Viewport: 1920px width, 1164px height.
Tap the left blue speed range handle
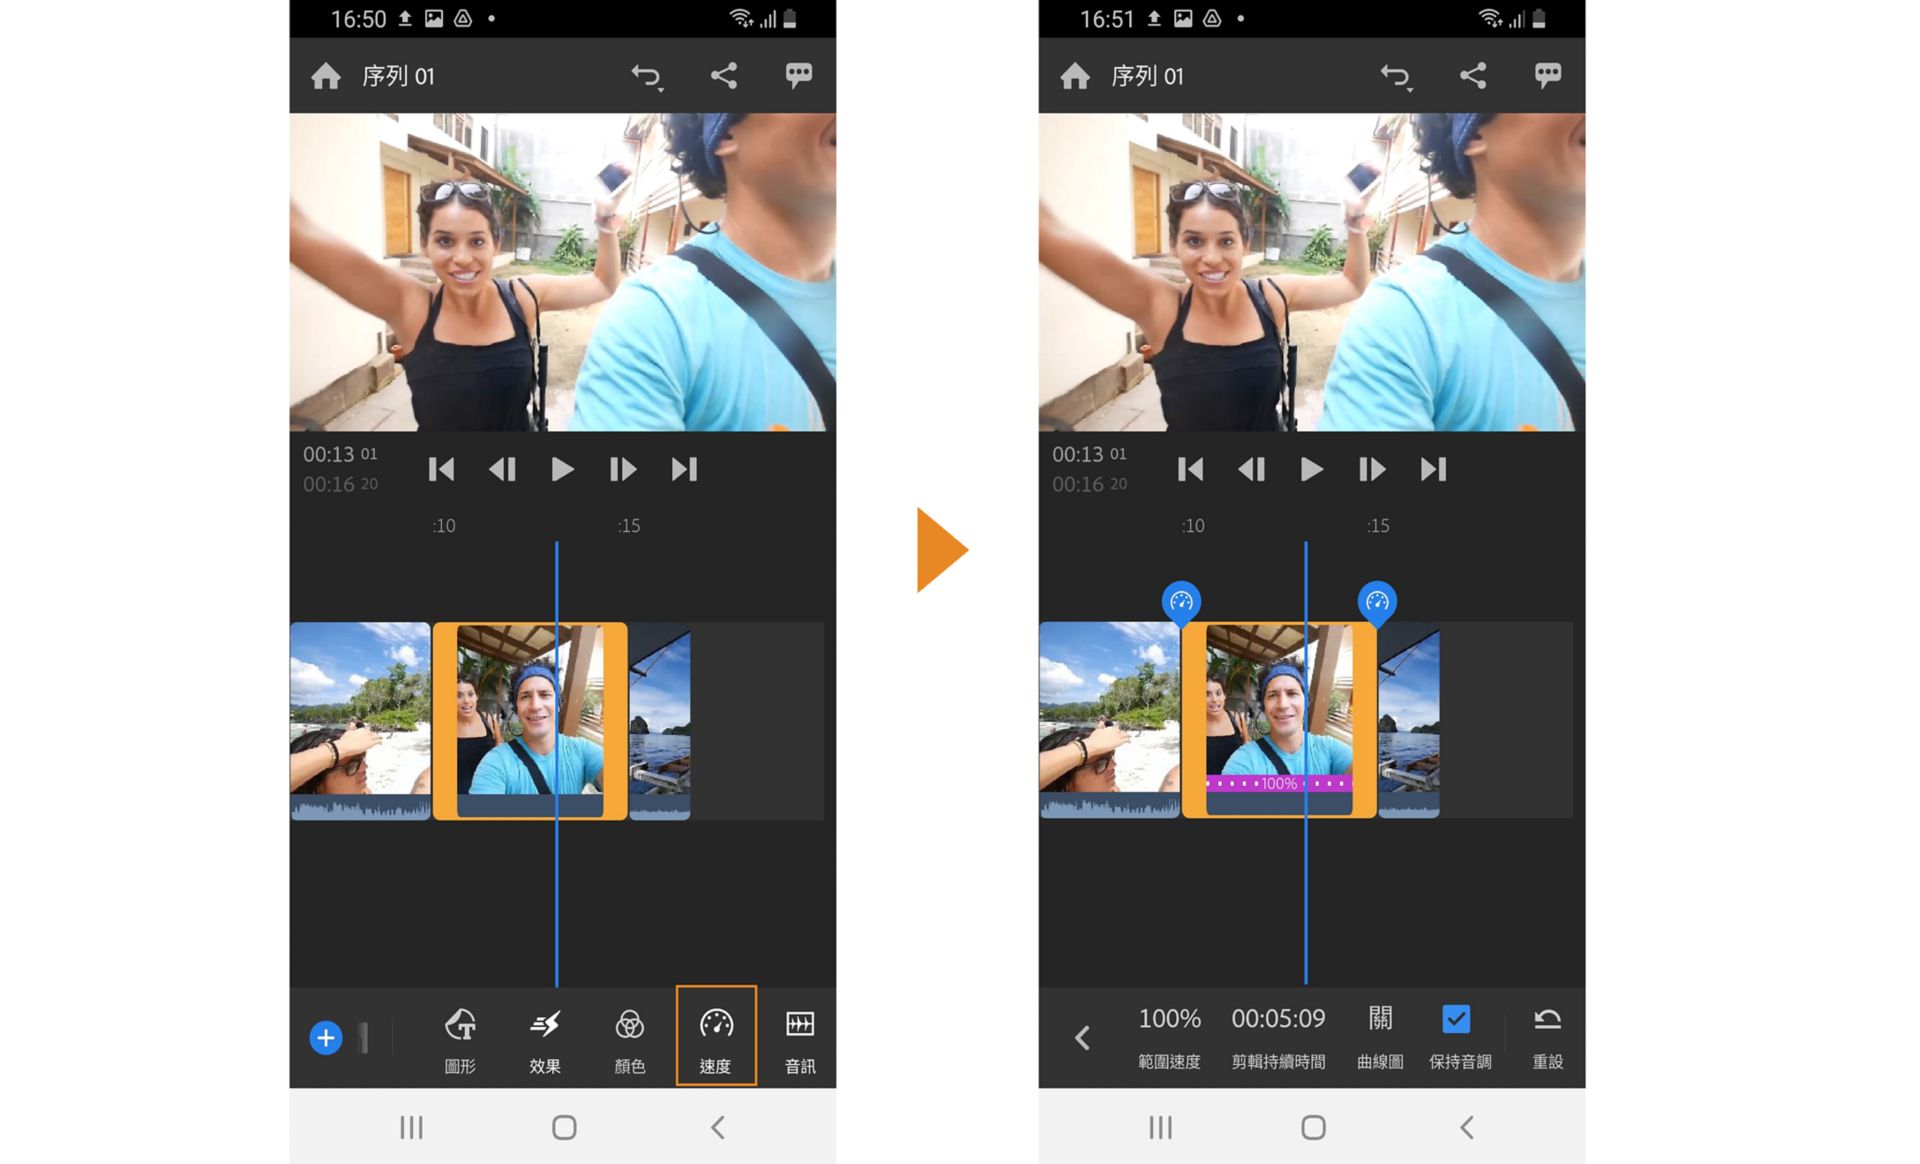point(1181,602)
